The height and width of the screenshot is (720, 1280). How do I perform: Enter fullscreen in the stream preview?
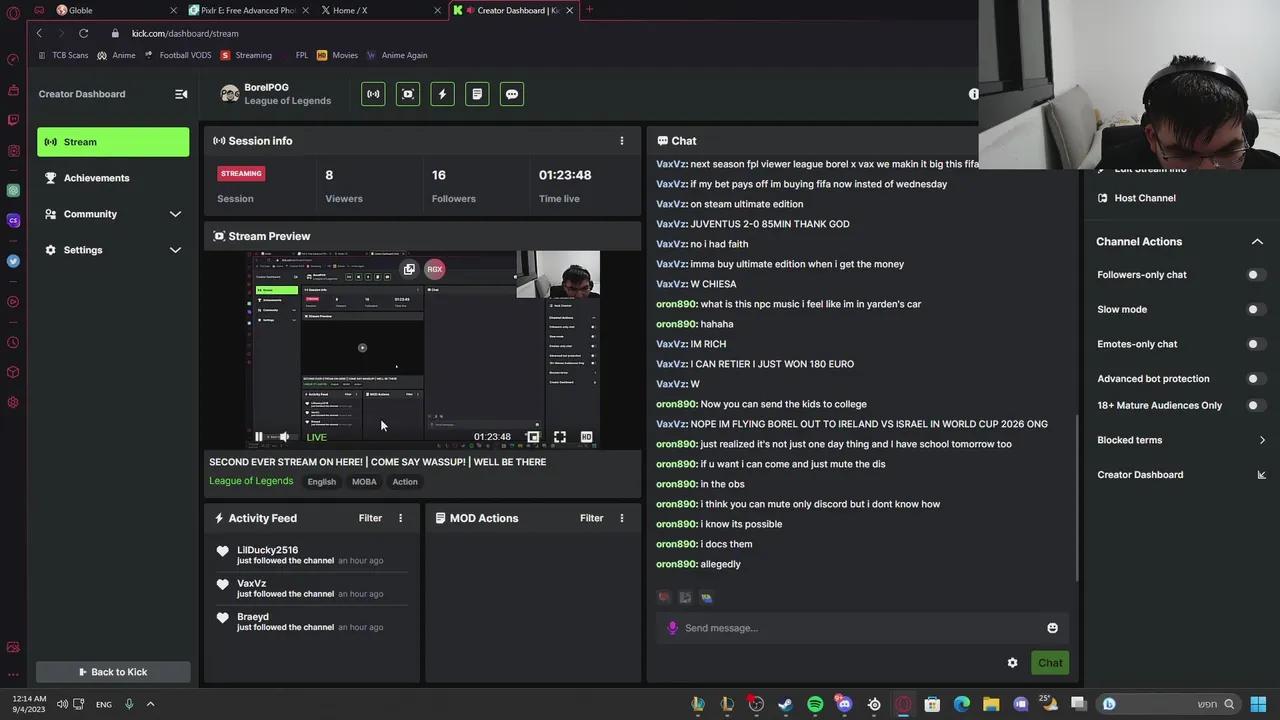click(x=560, y=437)
